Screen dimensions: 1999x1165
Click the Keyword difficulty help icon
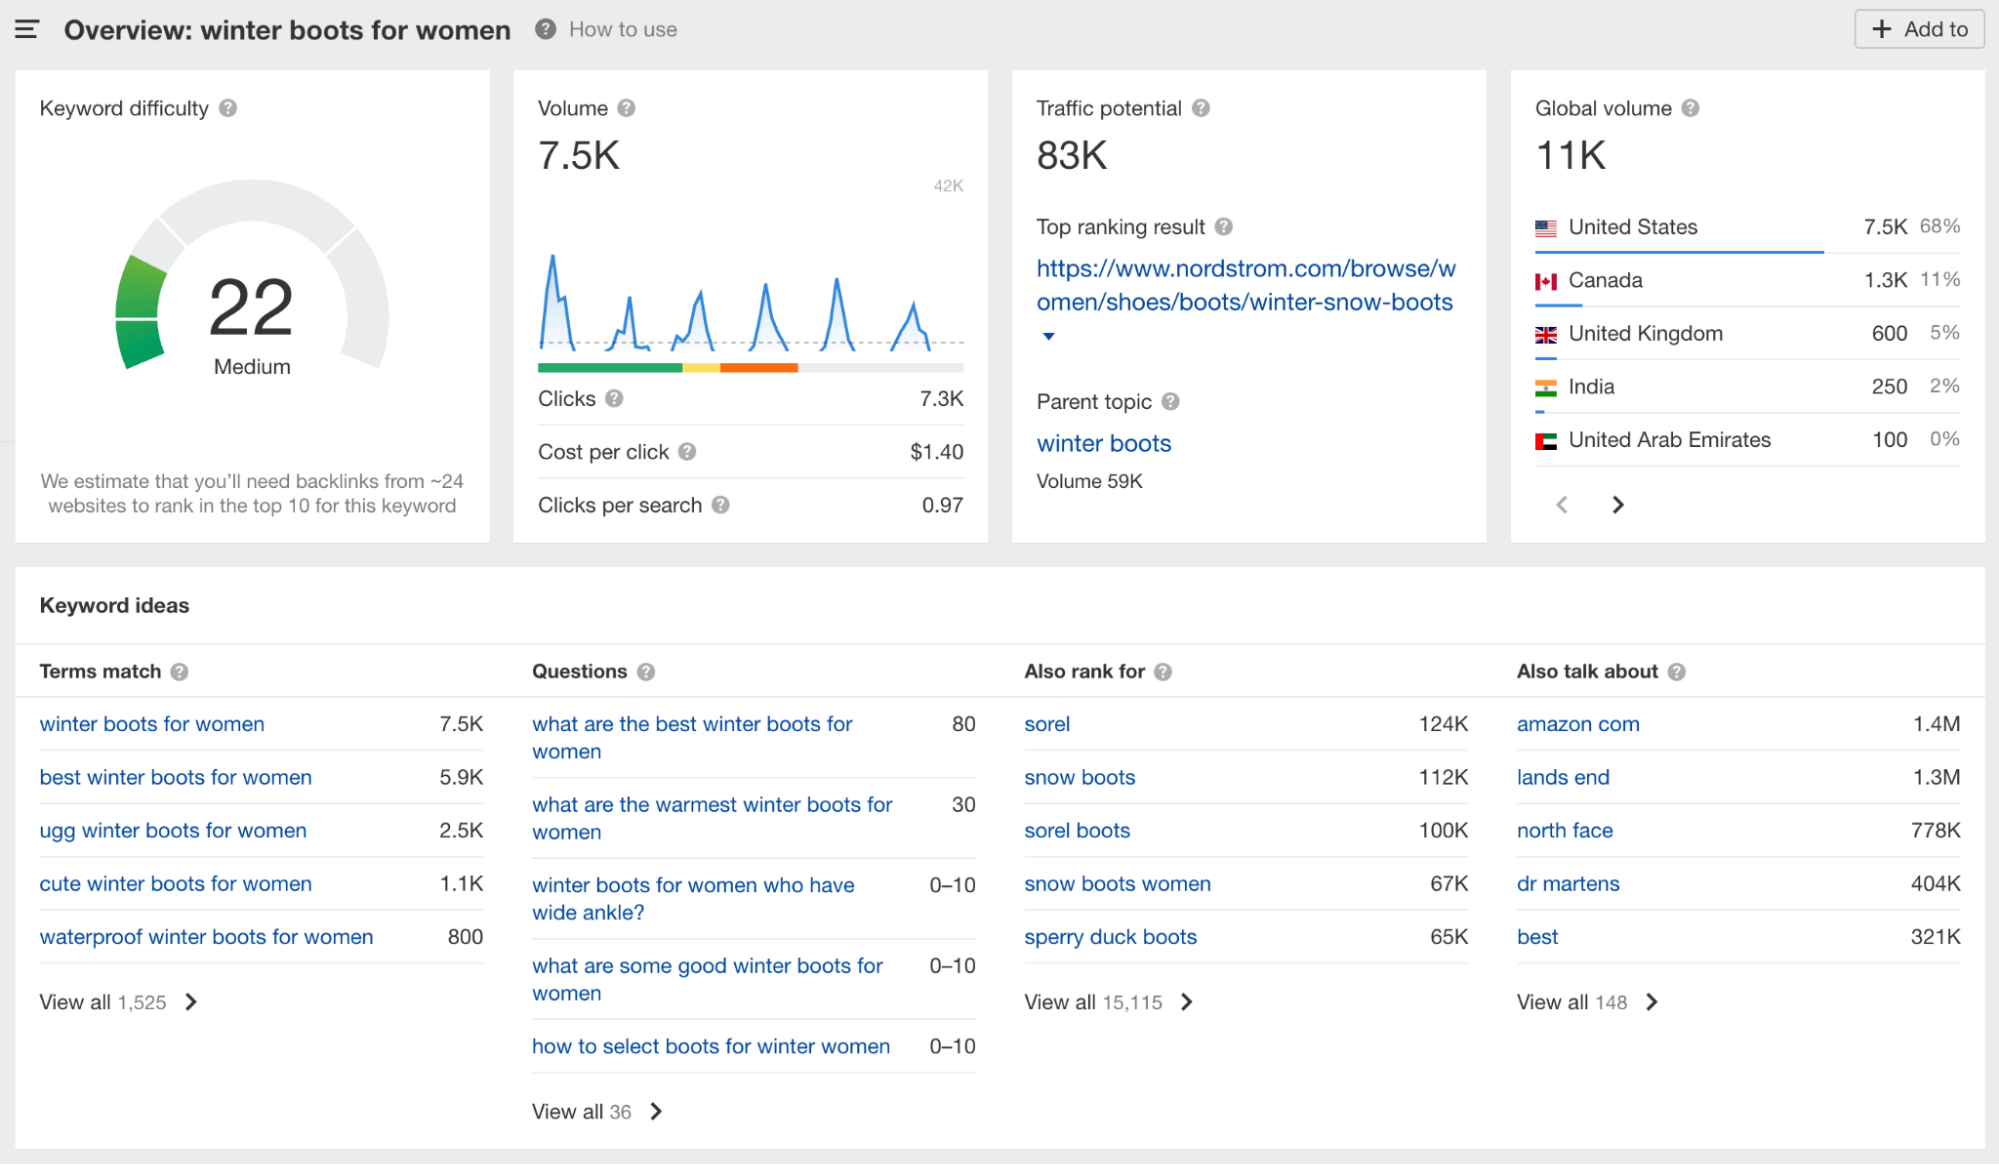[228, 108]
